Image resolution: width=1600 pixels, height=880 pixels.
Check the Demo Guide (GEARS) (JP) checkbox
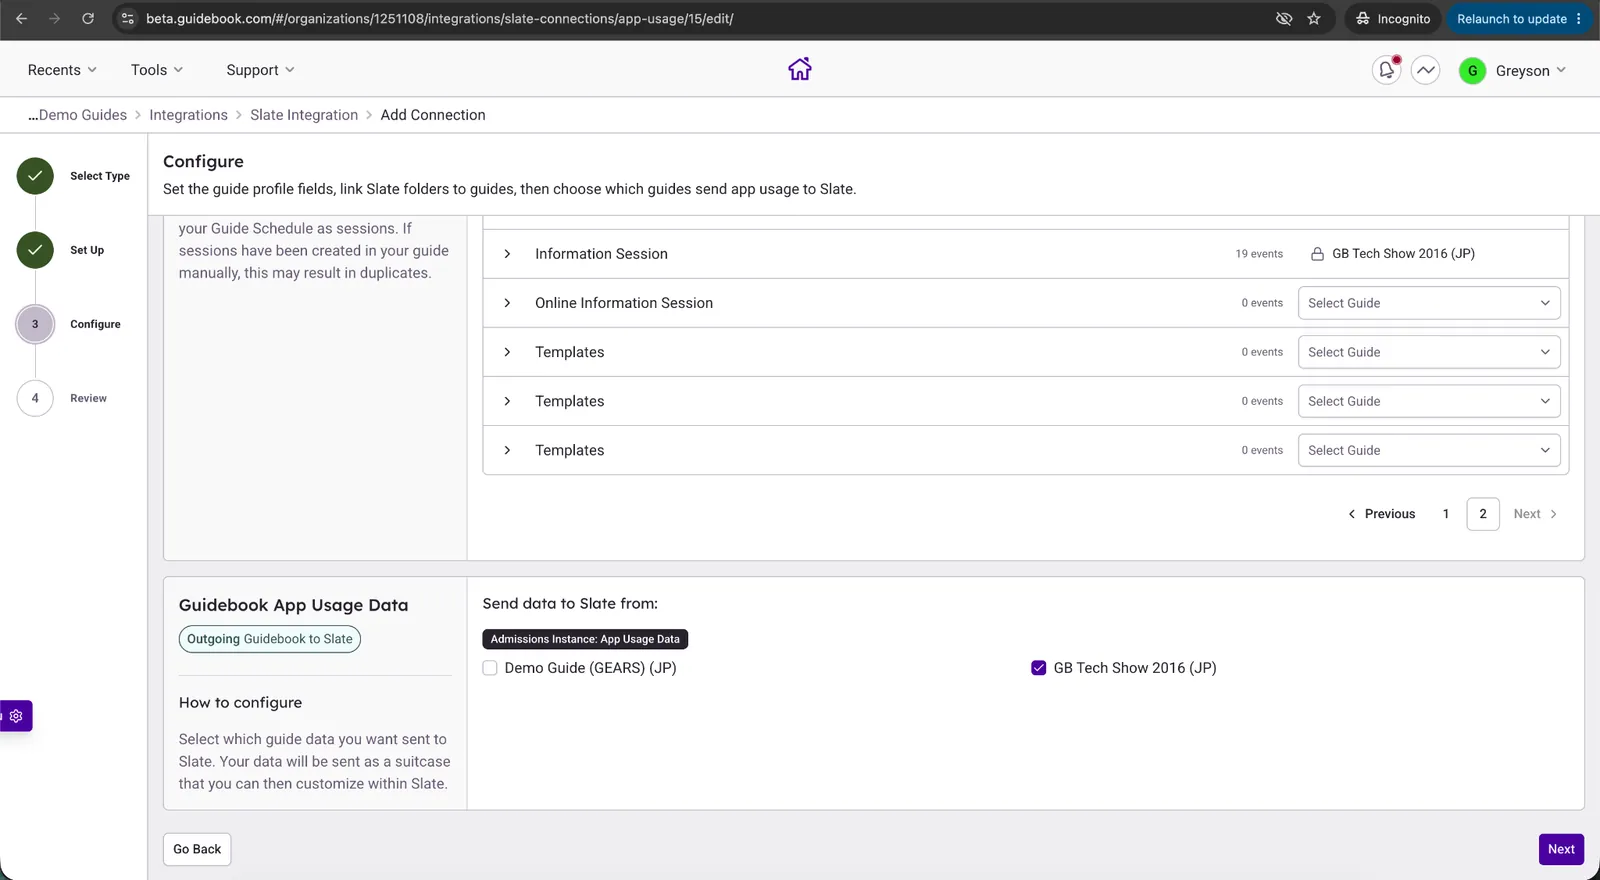coord(490,668)
